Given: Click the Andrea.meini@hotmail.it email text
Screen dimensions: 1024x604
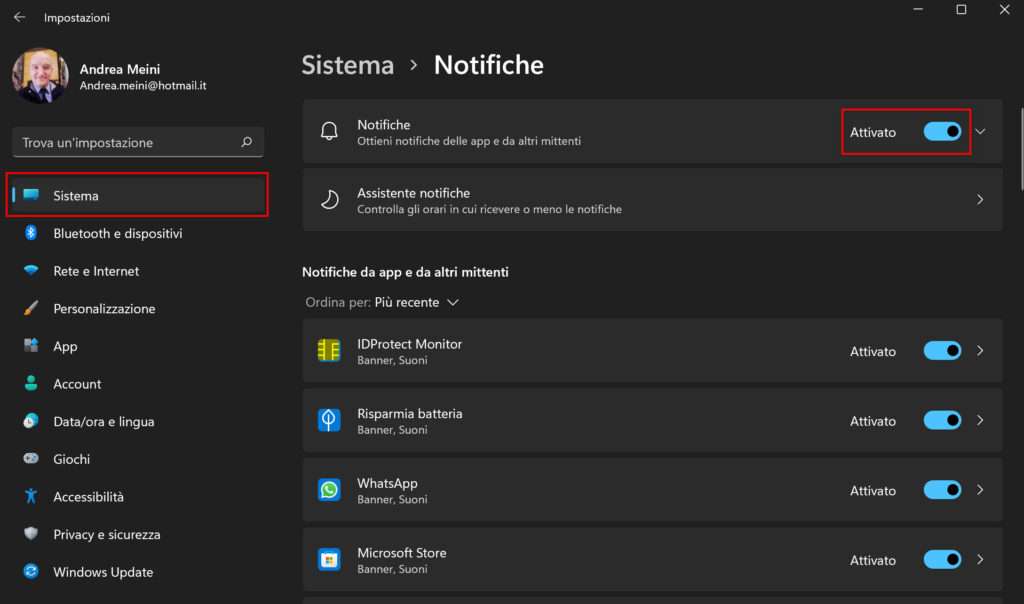Looking at the screenshot, I should (143, 86).
